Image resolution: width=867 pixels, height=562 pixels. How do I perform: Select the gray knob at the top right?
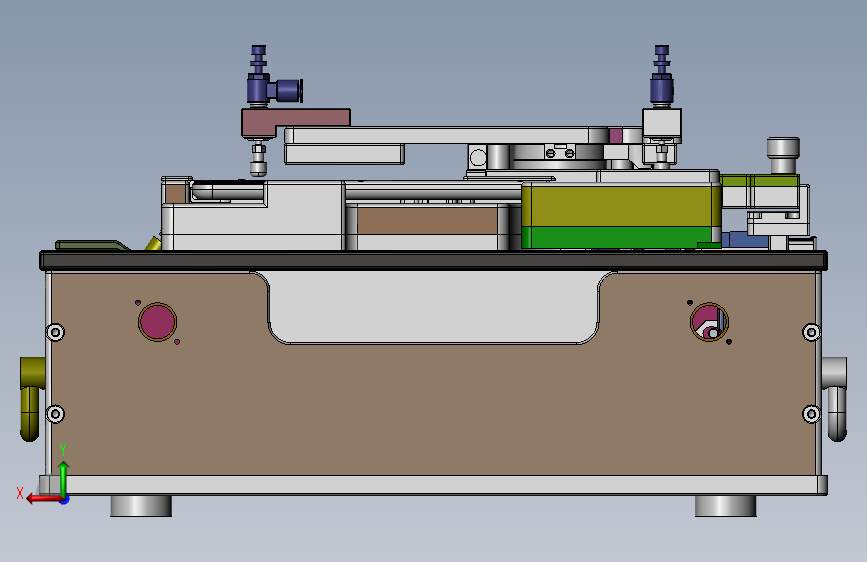point(783,155)
